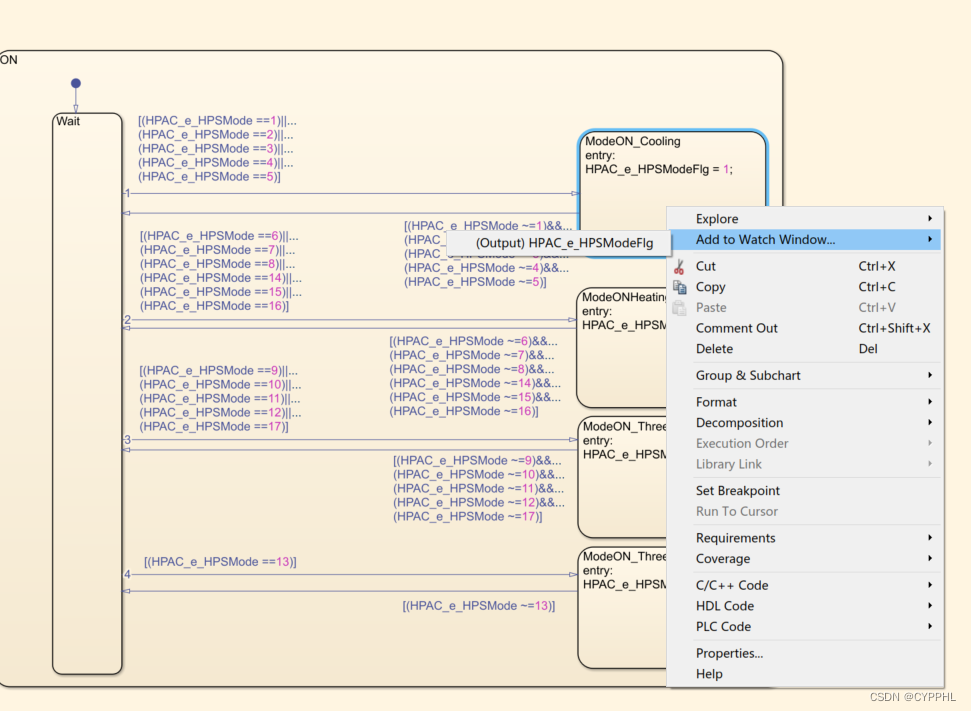The width and height of the screenshot is (971, 711).
Task: Open Group & Subchart submenu
Action: point(804,375)
